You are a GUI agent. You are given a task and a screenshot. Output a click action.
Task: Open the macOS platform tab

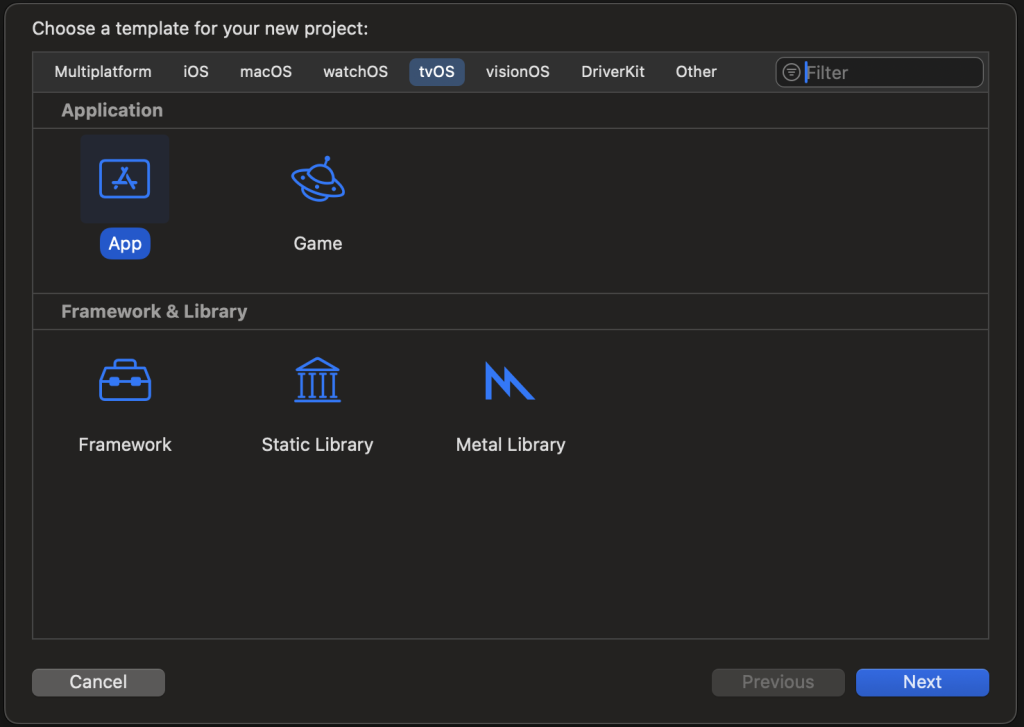pyautogui.click(x=266, y=72)
